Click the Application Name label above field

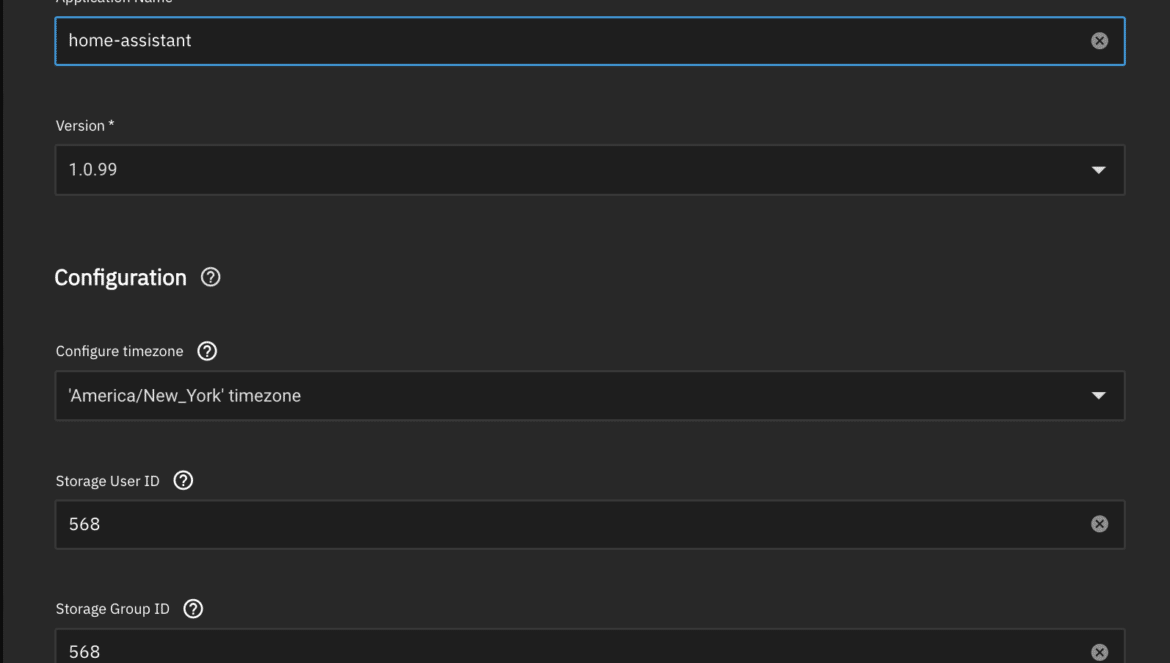(x=114, y=2)
